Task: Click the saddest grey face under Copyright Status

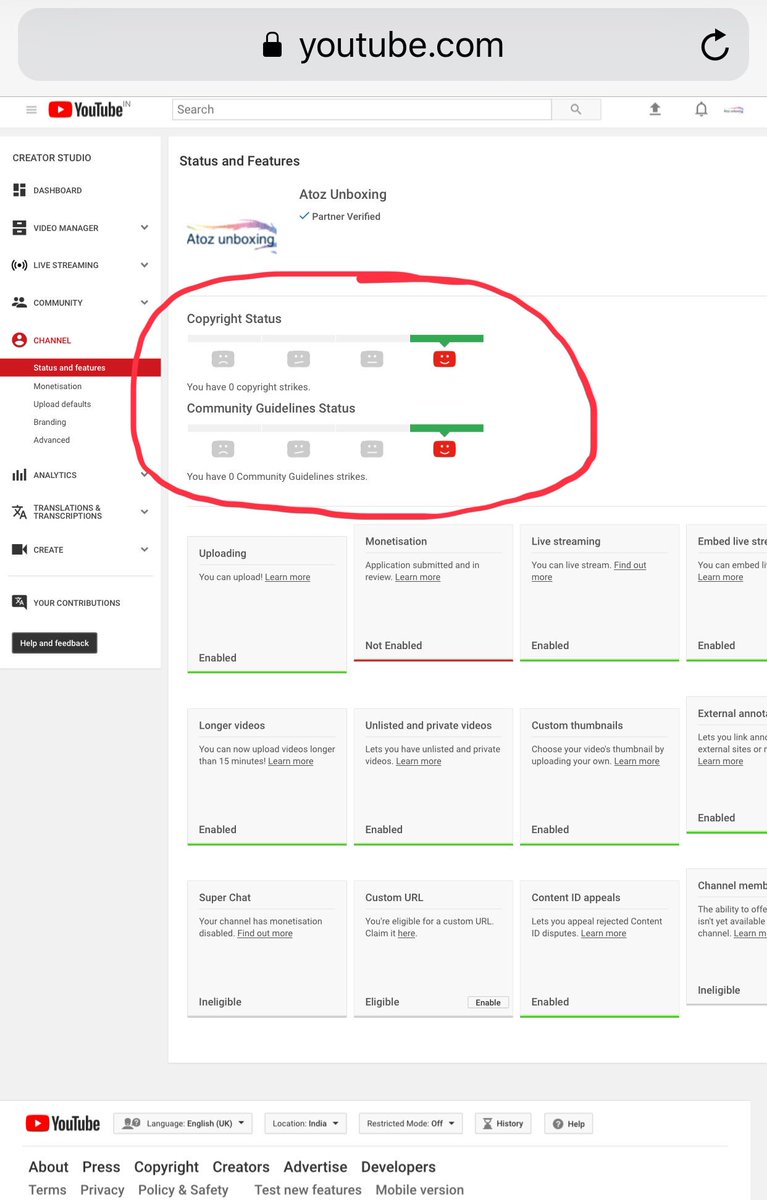Action: click(223, 359)
